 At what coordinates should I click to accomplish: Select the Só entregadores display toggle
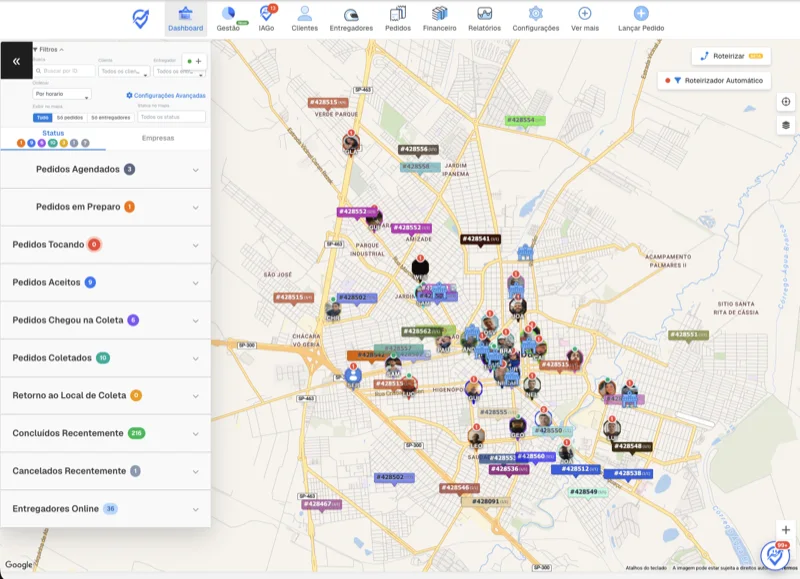pyautogui.click(x=111, y=117)
